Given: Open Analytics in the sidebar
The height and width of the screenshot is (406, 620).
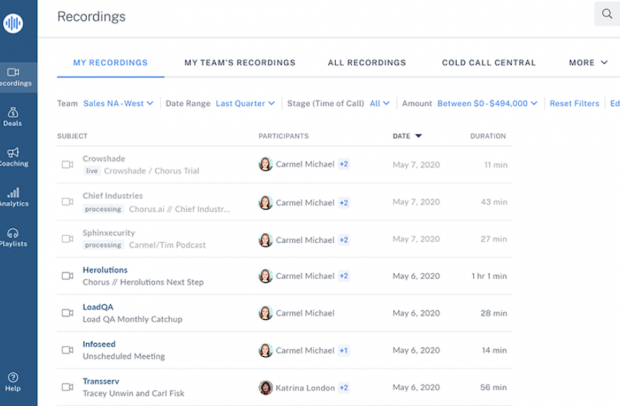Looking at the screenshot, I should click(x=14, y=197).
